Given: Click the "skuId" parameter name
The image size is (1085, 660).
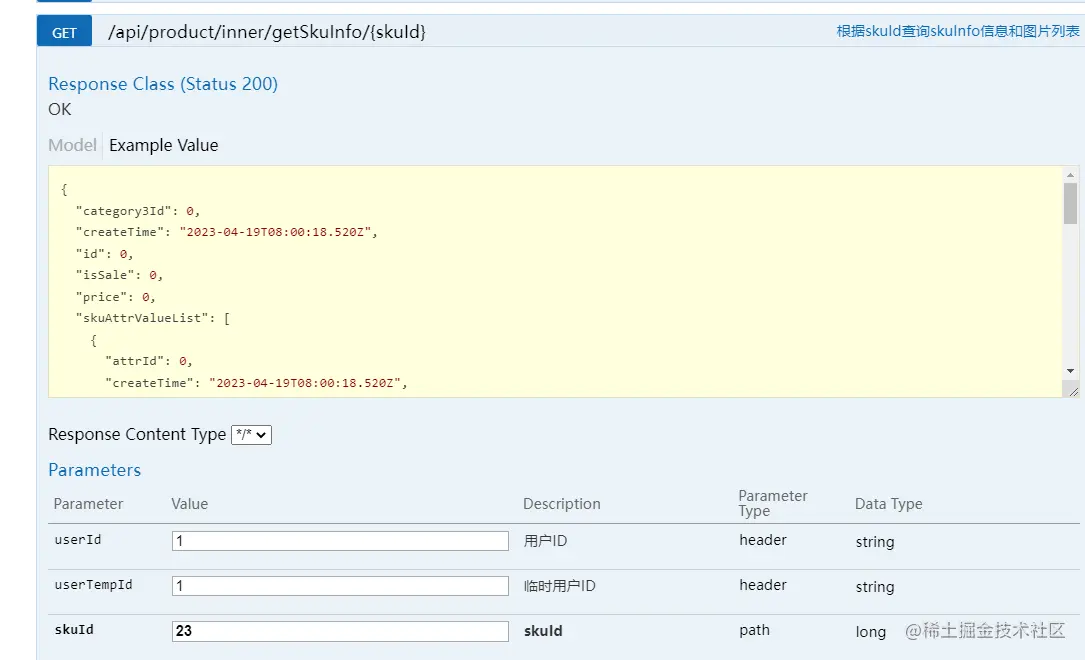Looking at the screenshot, I should 74,630.
